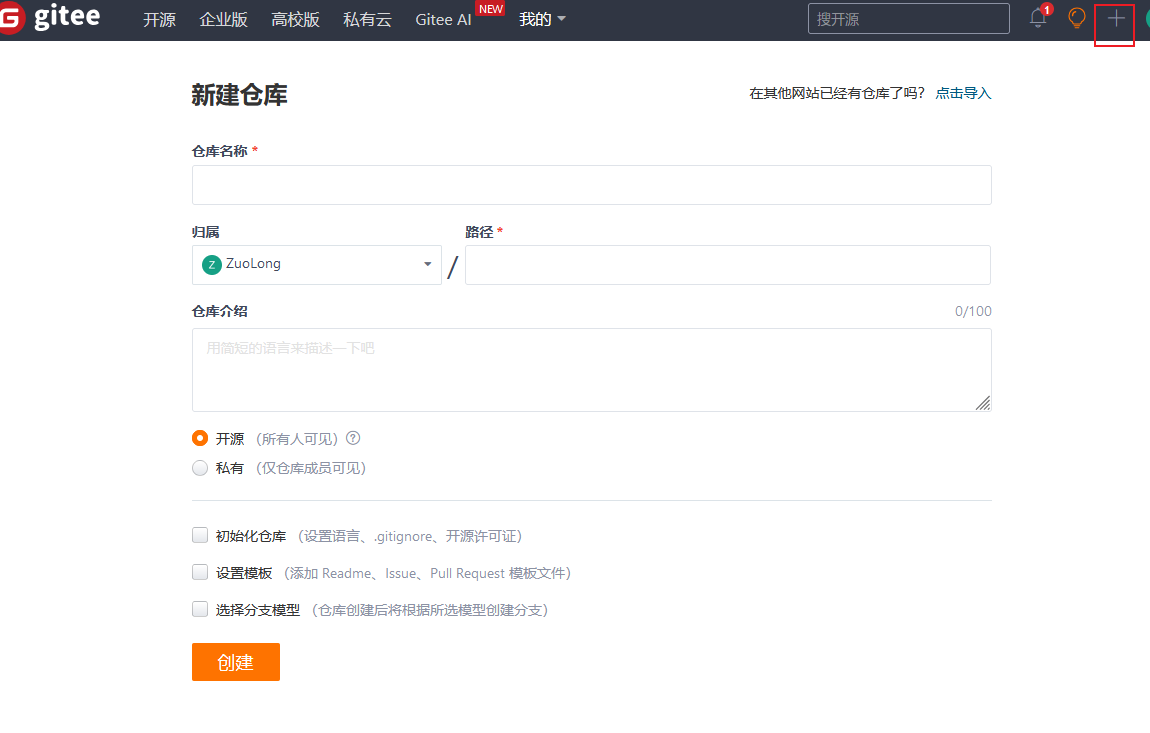This screenshot has height=733, width=1150.
Task: Click the Gitee logo icon
Action: [x=10, y=19]
